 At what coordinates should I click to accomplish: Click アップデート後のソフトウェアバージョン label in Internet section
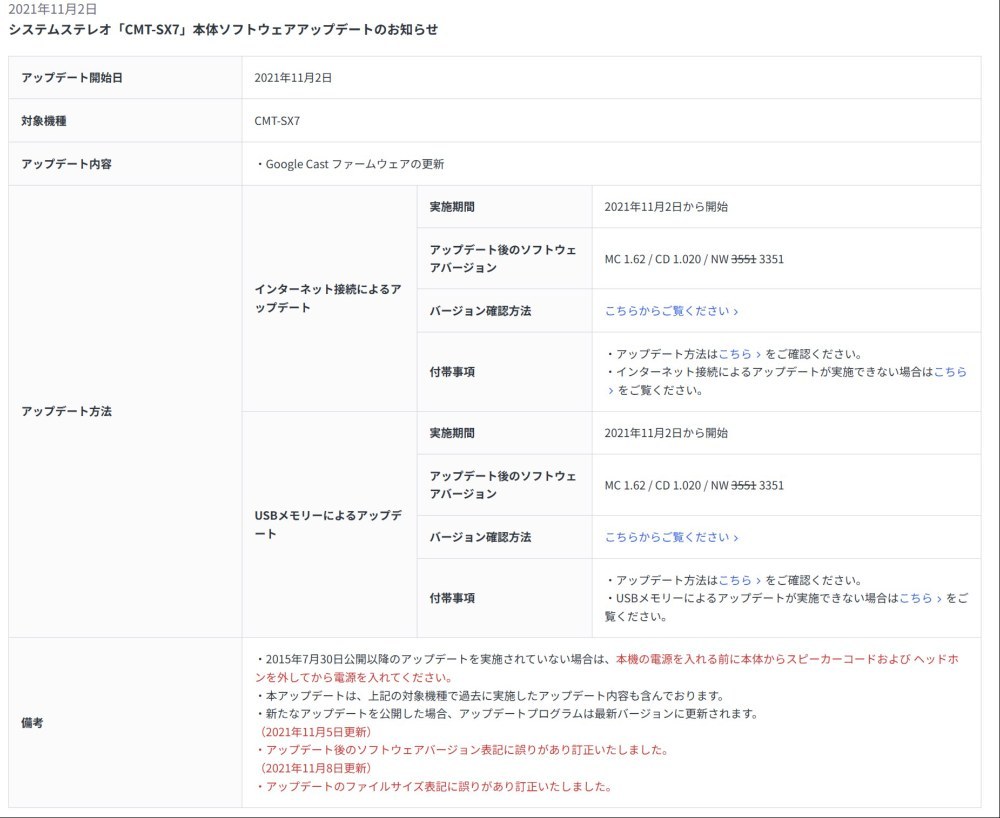tap(503, 259)
